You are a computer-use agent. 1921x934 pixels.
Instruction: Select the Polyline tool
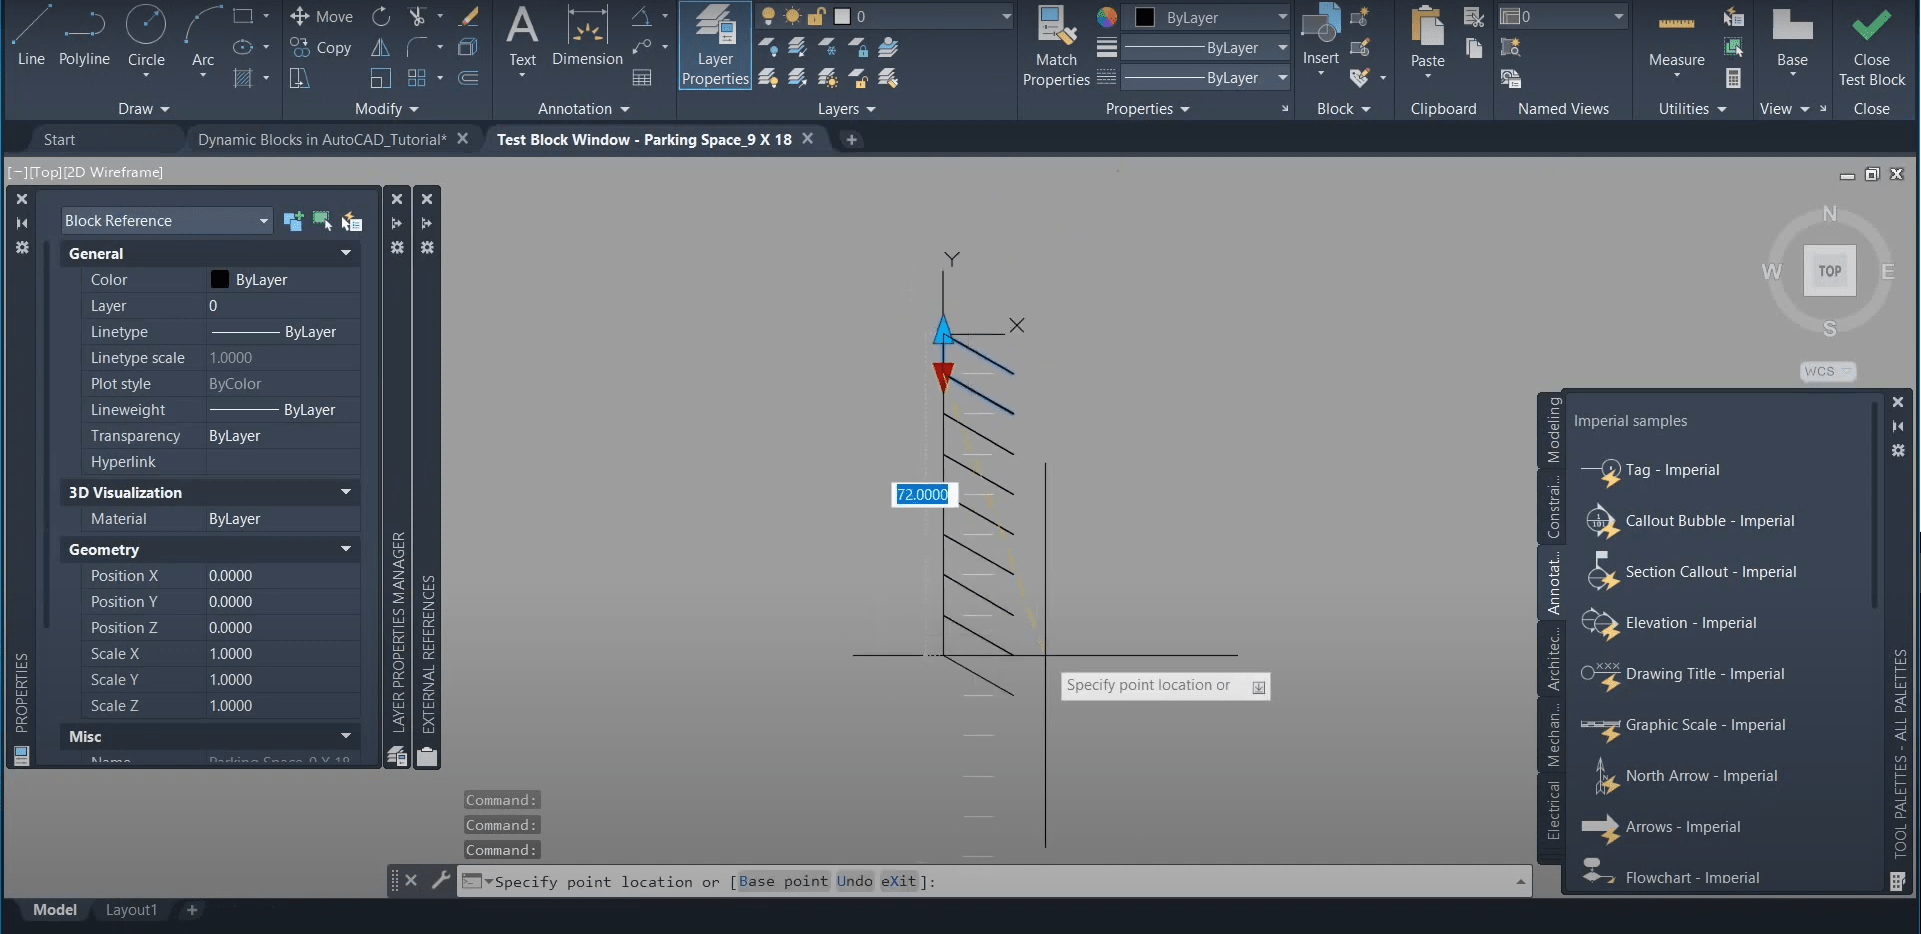[84, 37]
